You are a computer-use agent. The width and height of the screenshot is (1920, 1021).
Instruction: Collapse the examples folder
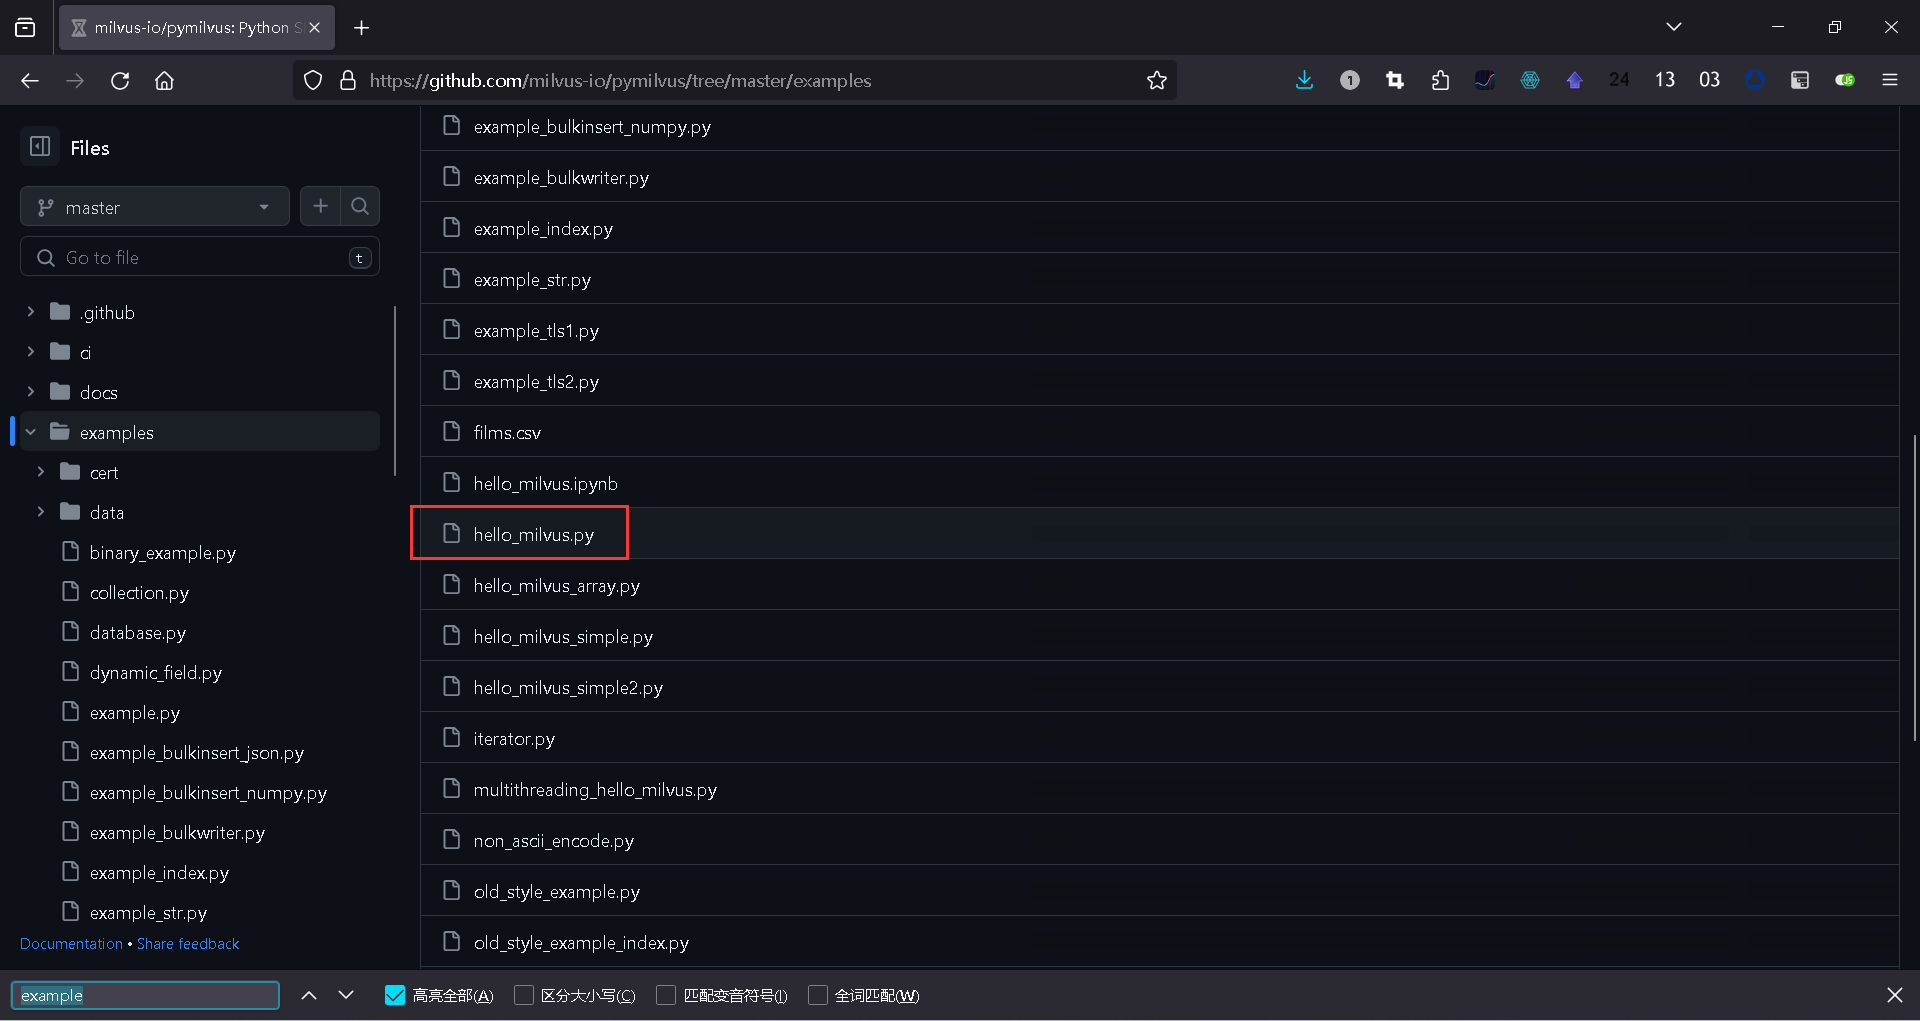coord(31,432)
